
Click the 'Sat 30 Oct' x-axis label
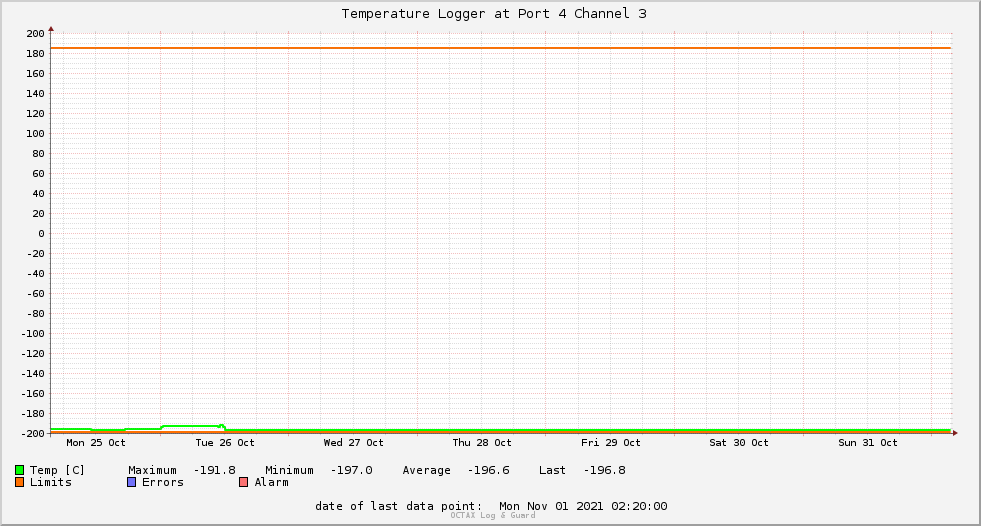coord(739,443)
